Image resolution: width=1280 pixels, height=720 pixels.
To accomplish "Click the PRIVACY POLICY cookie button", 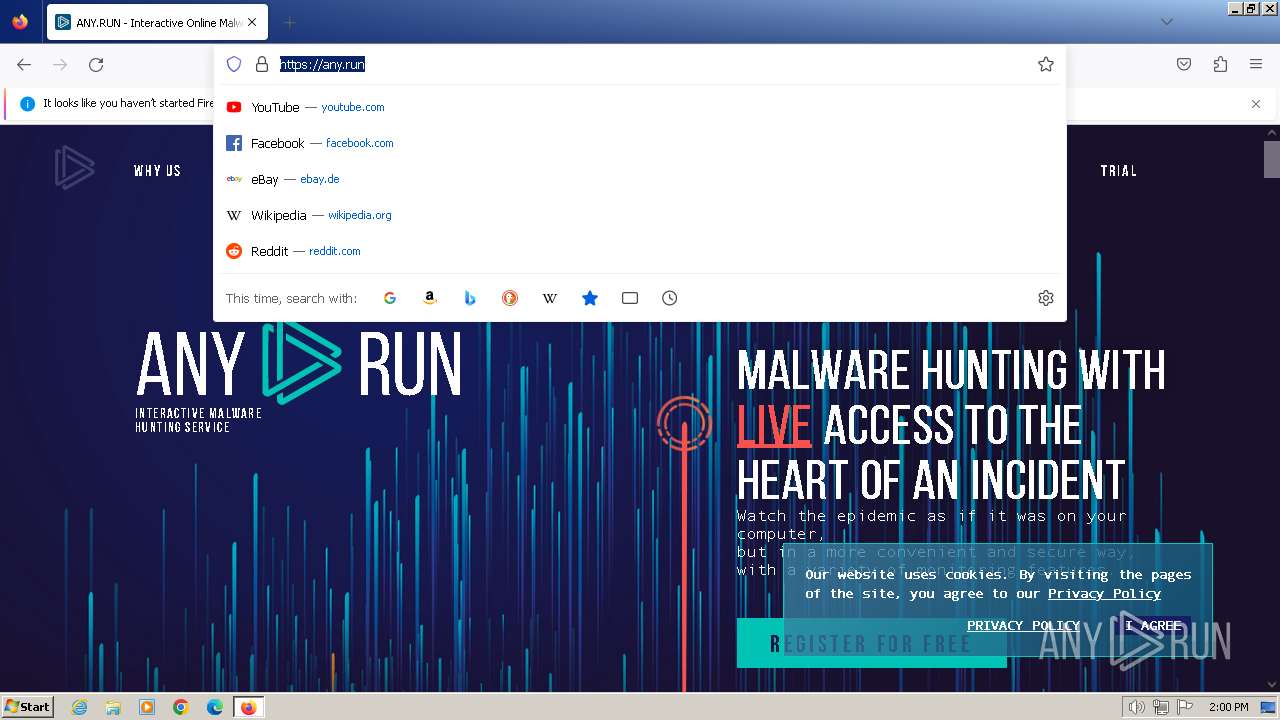I will (1023, 625).
